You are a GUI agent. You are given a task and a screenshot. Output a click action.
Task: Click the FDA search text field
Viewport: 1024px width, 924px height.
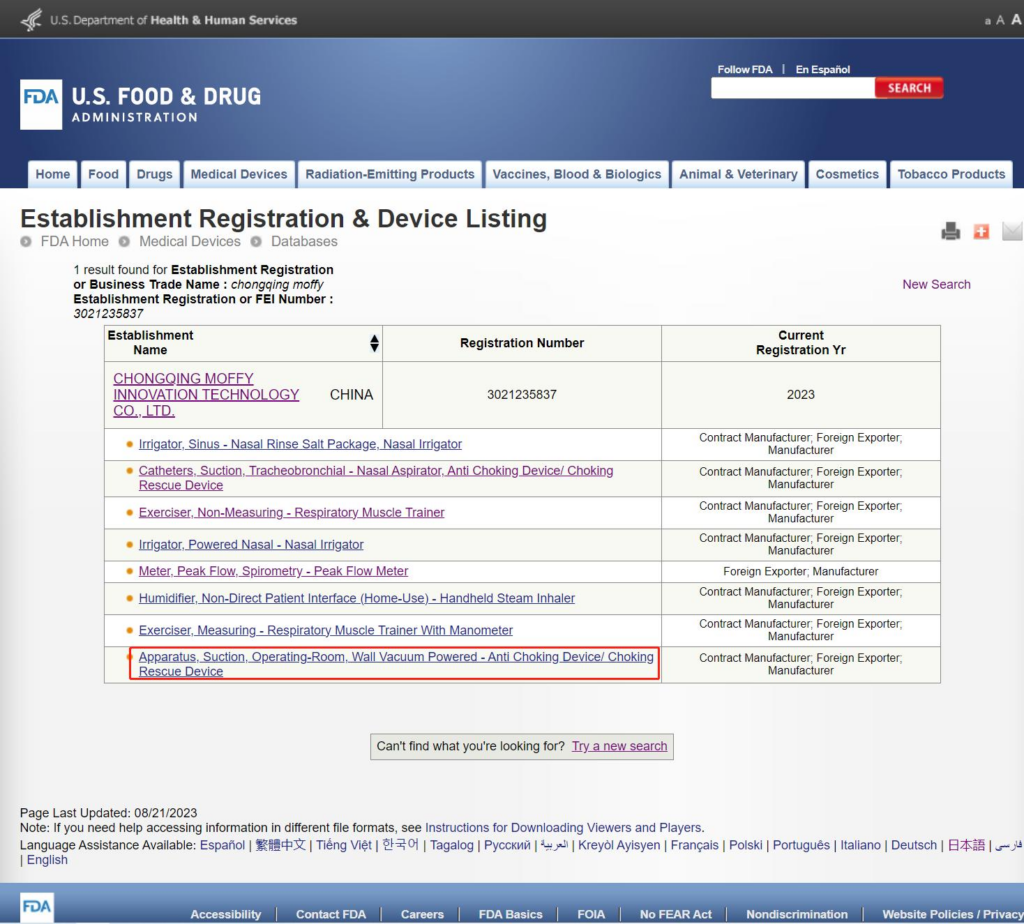[792, 88]
